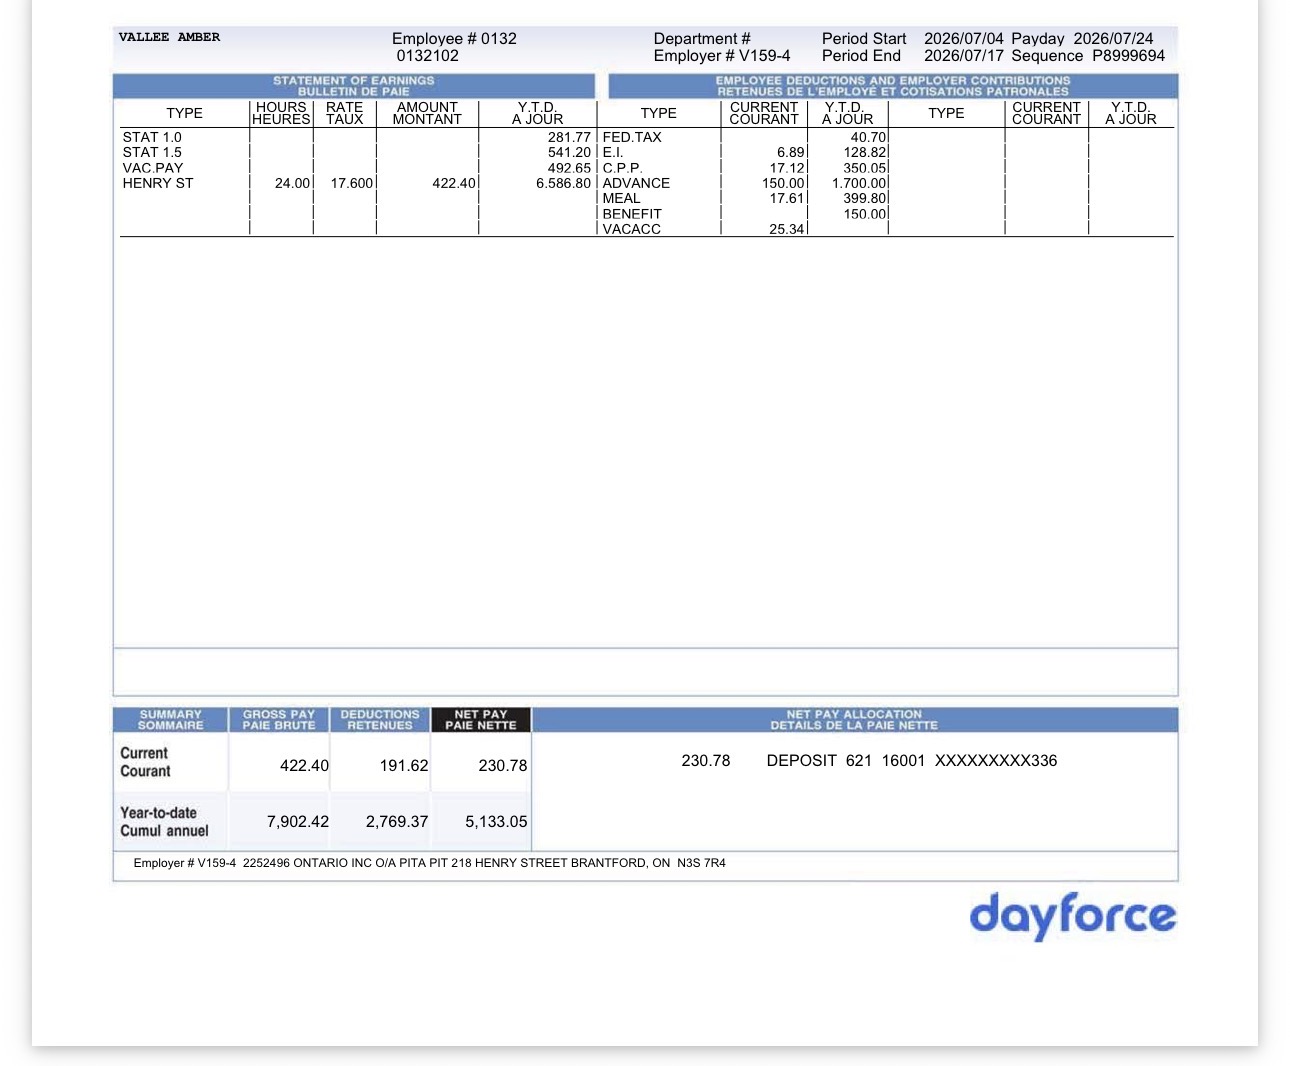Select the E.I. current amount 6.89
This screenshot has width=1290, height=1066.
[790, 152]
